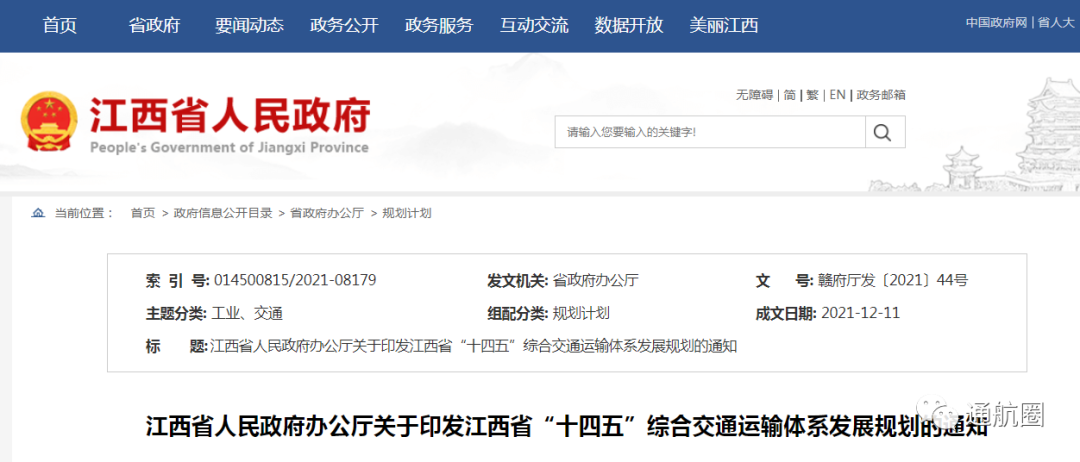This screenshot has height=462, width=1080.
Task: Select the date 2021-12-11
Action: (860, 313)
